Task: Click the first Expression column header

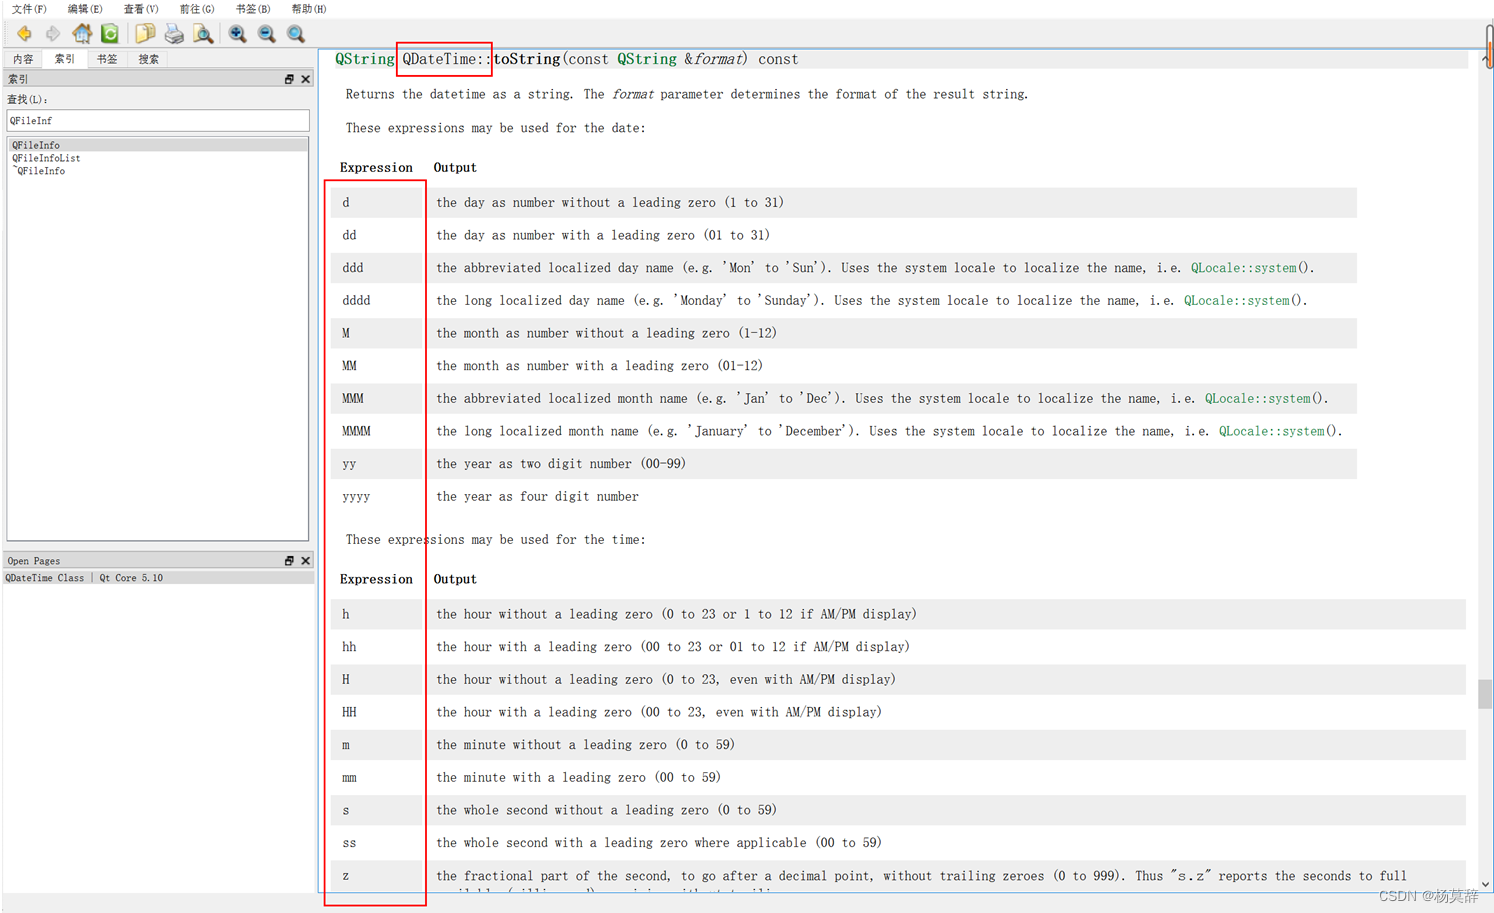Action: (376, 168)
